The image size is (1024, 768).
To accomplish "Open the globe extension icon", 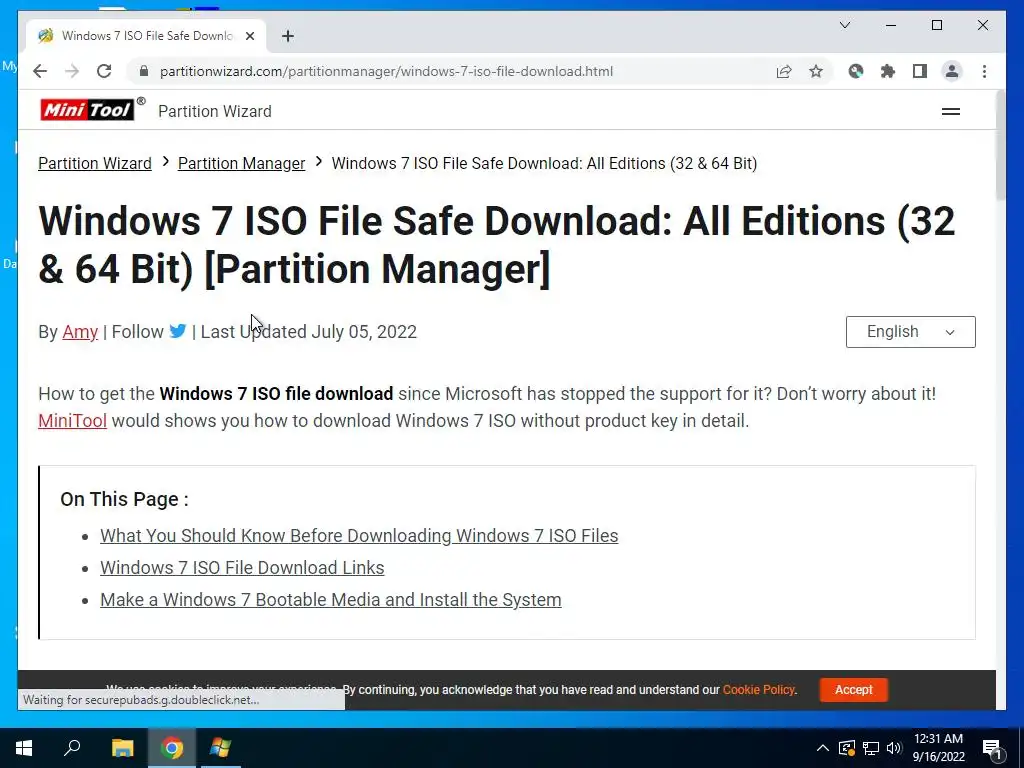I will pyautogui.click(x=856, y=71).
